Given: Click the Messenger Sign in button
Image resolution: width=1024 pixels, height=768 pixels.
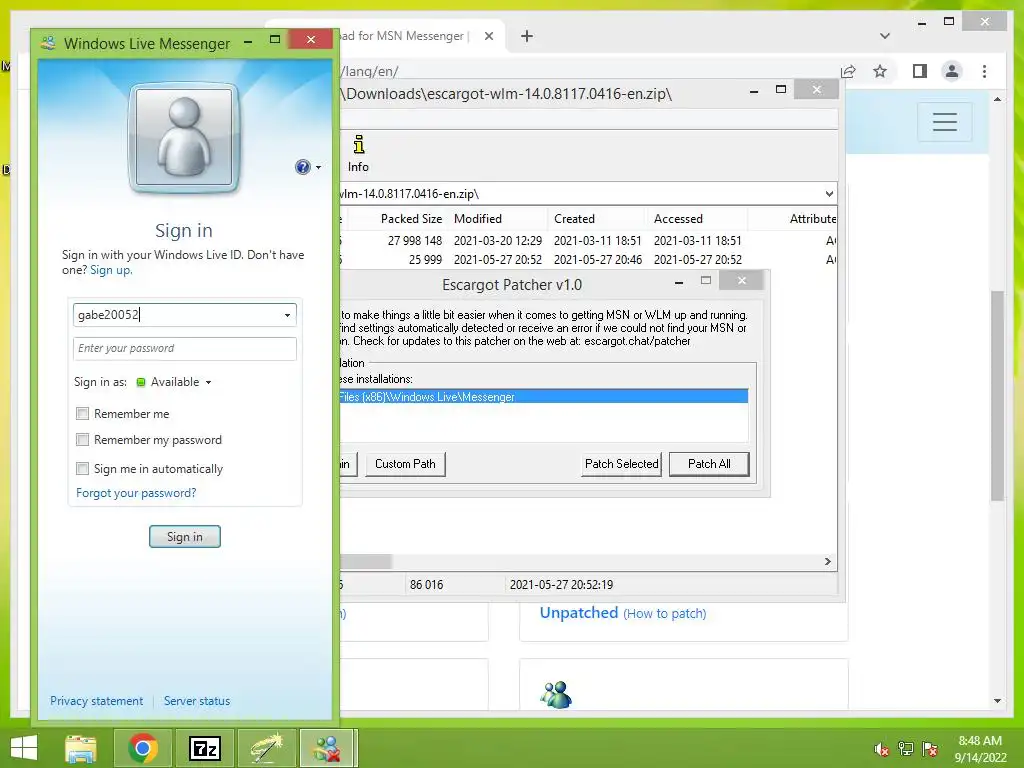Looking at the screenshot, I should point(185,537).
